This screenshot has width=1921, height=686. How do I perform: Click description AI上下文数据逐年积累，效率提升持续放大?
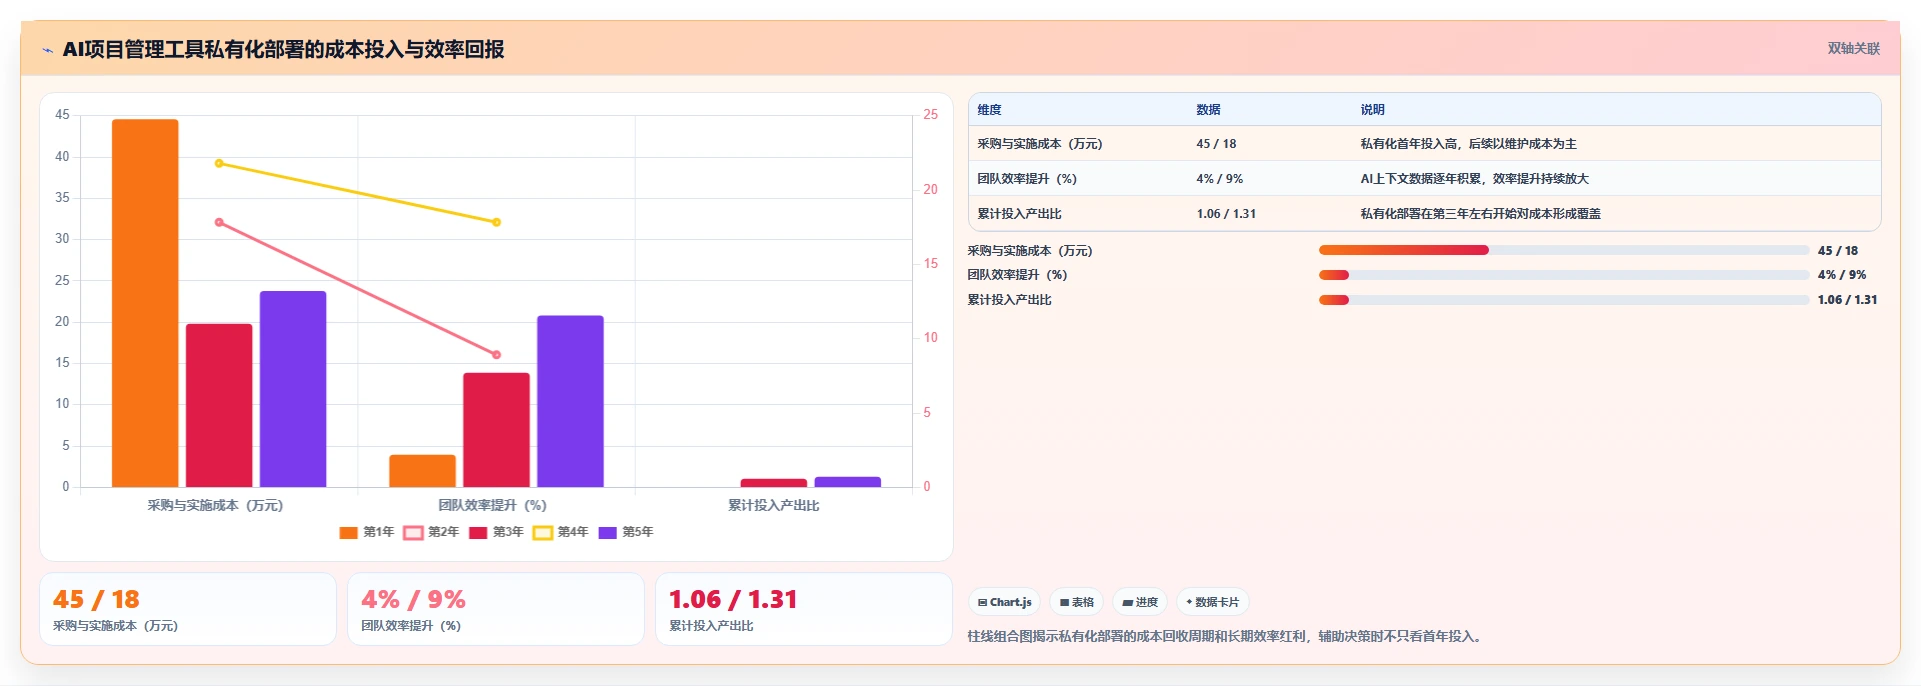pos(1474,179)
